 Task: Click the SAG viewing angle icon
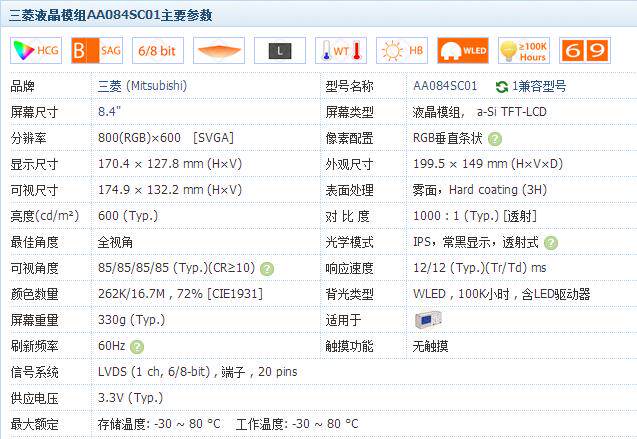coord(97,50)
